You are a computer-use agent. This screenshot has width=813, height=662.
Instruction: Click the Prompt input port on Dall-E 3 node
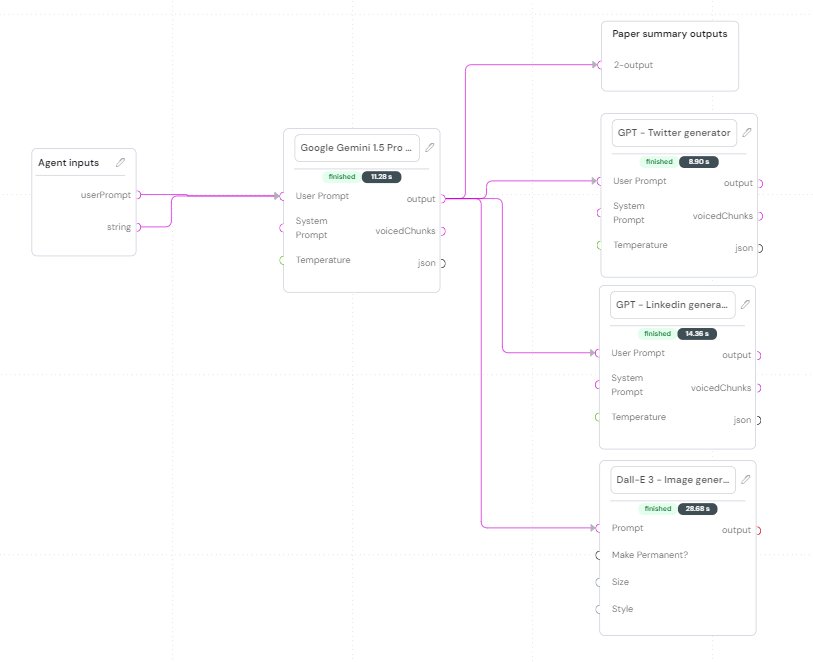tap(598, 528)
